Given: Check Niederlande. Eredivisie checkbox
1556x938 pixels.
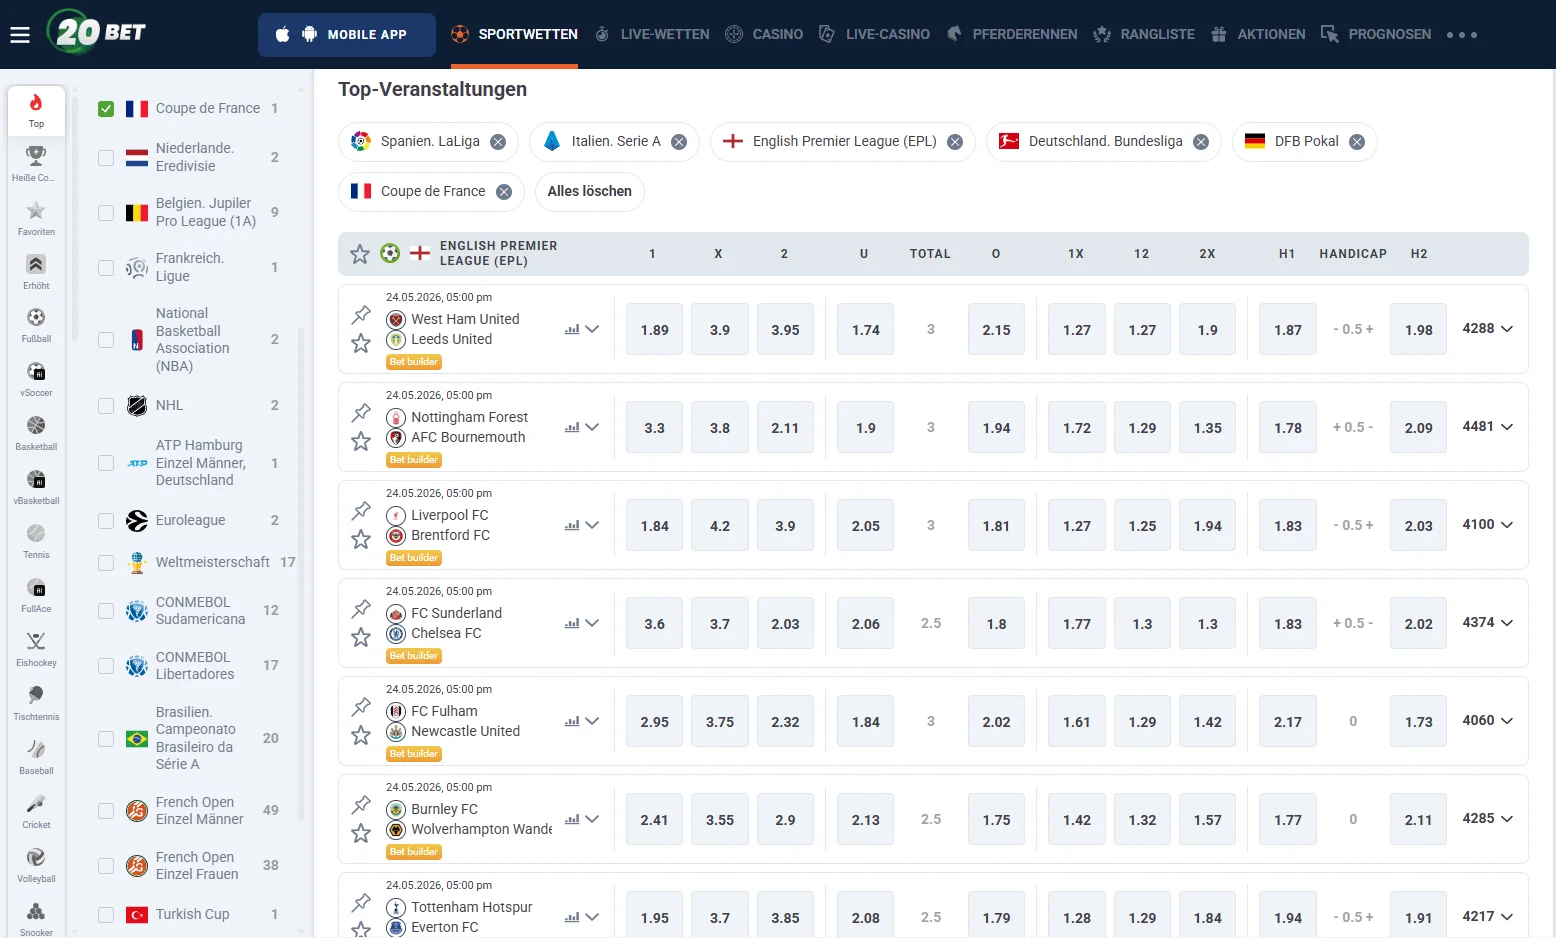Looking at the screenshot, I should 106,158.
